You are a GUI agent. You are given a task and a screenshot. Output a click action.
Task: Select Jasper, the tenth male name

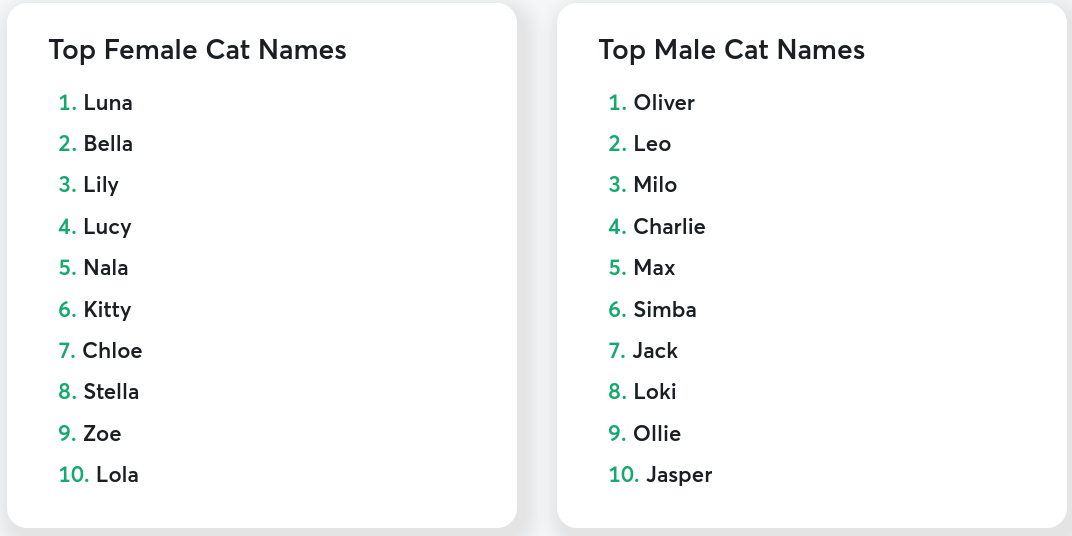point(679,475)
